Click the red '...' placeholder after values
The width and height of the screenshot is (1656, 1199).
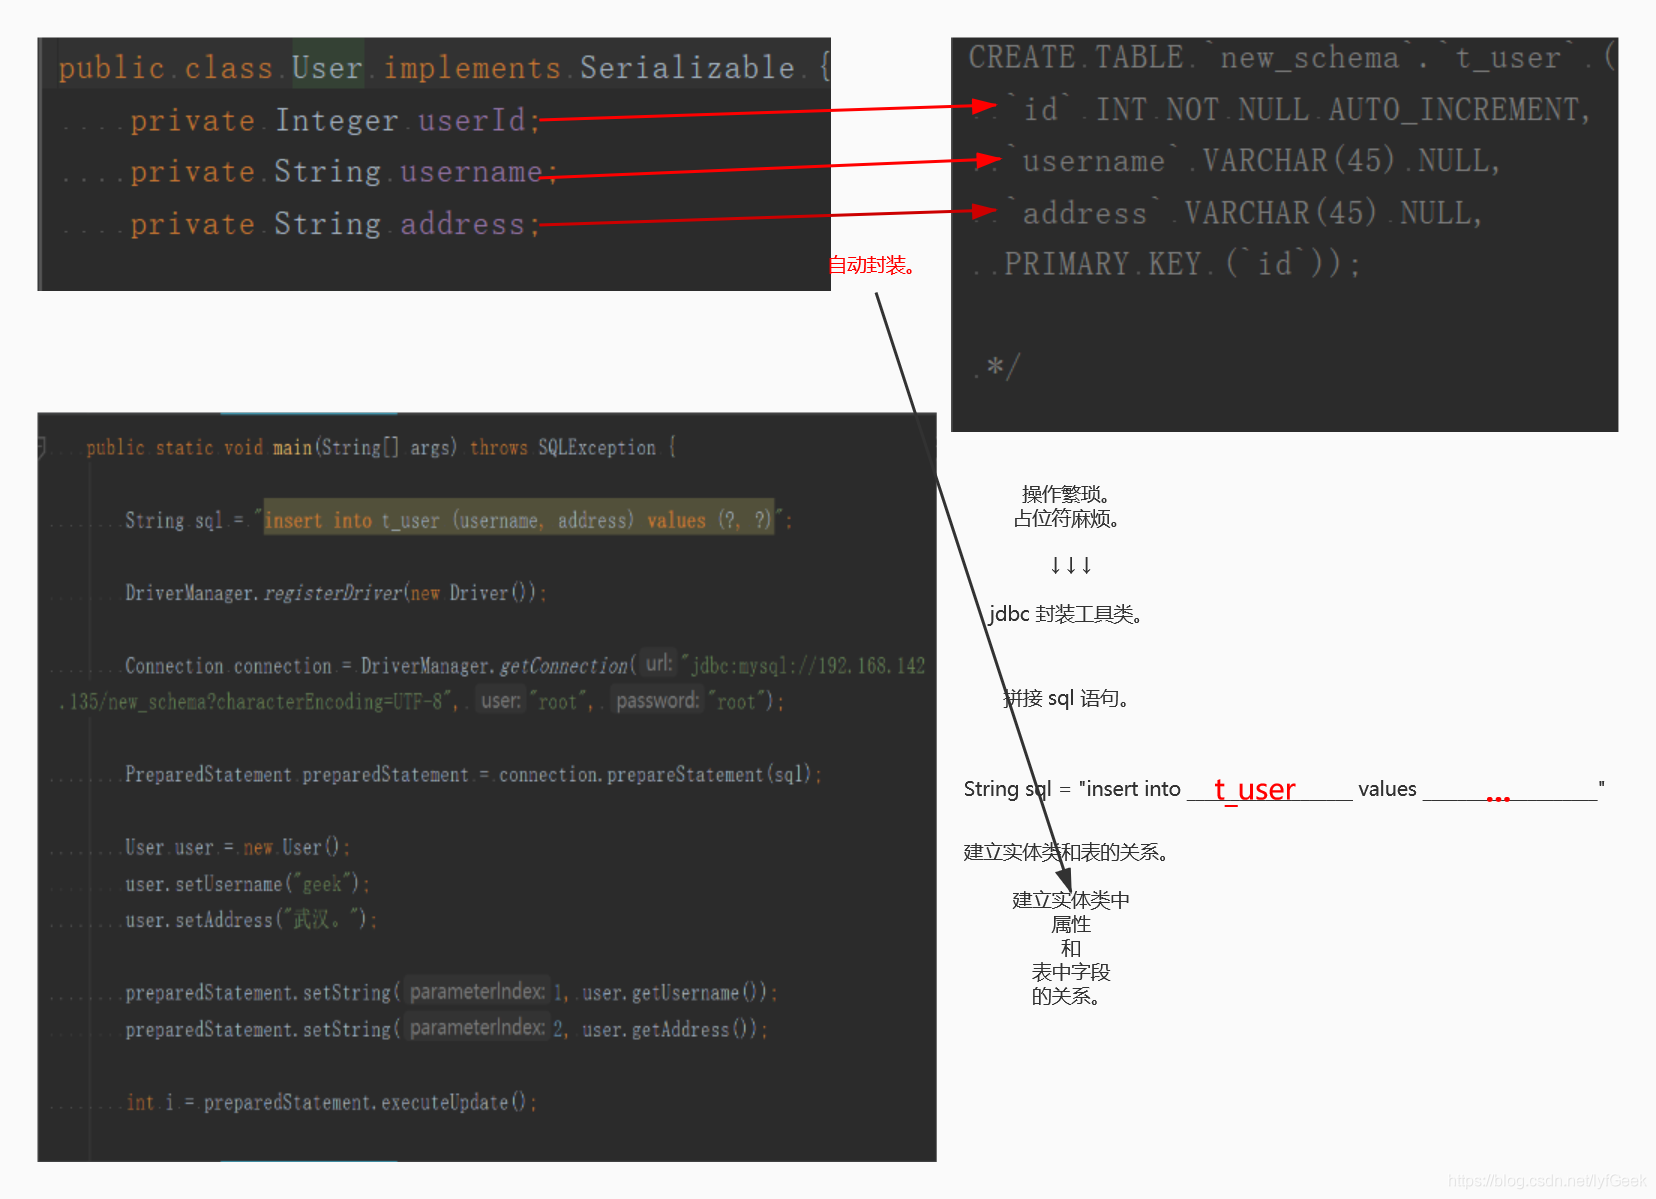(x=1498, y=796)
